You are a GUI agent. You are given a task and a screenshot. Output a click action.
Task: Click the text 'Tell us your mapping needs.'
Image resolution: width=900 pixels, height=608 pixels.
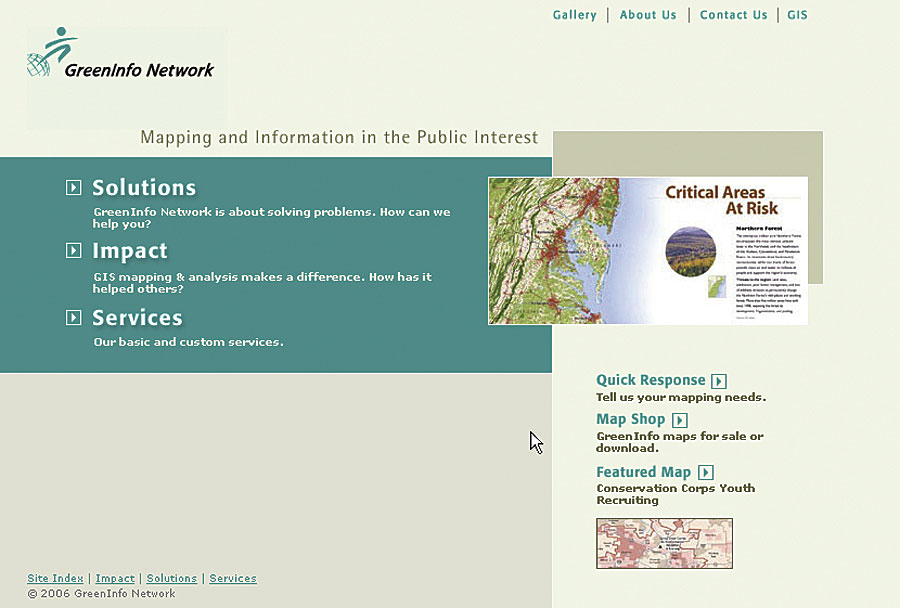point(681,397)
